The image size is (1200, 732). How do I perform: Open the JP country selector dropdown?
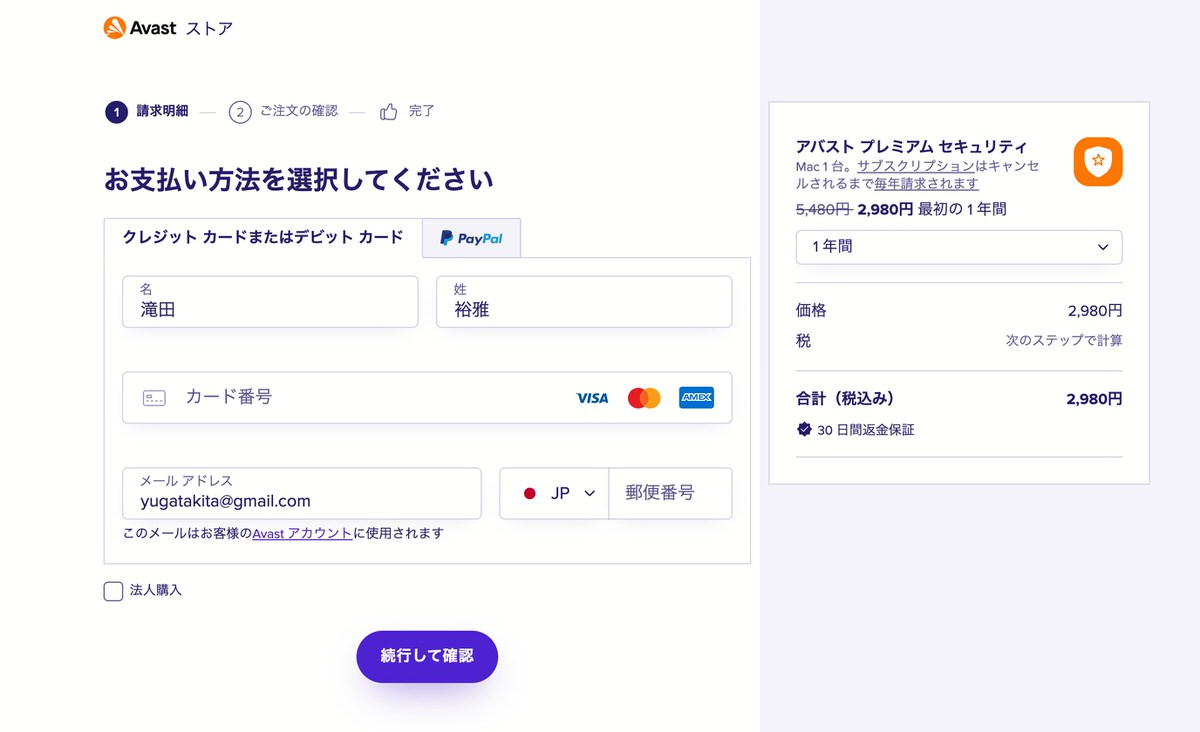tap(554, 493)
